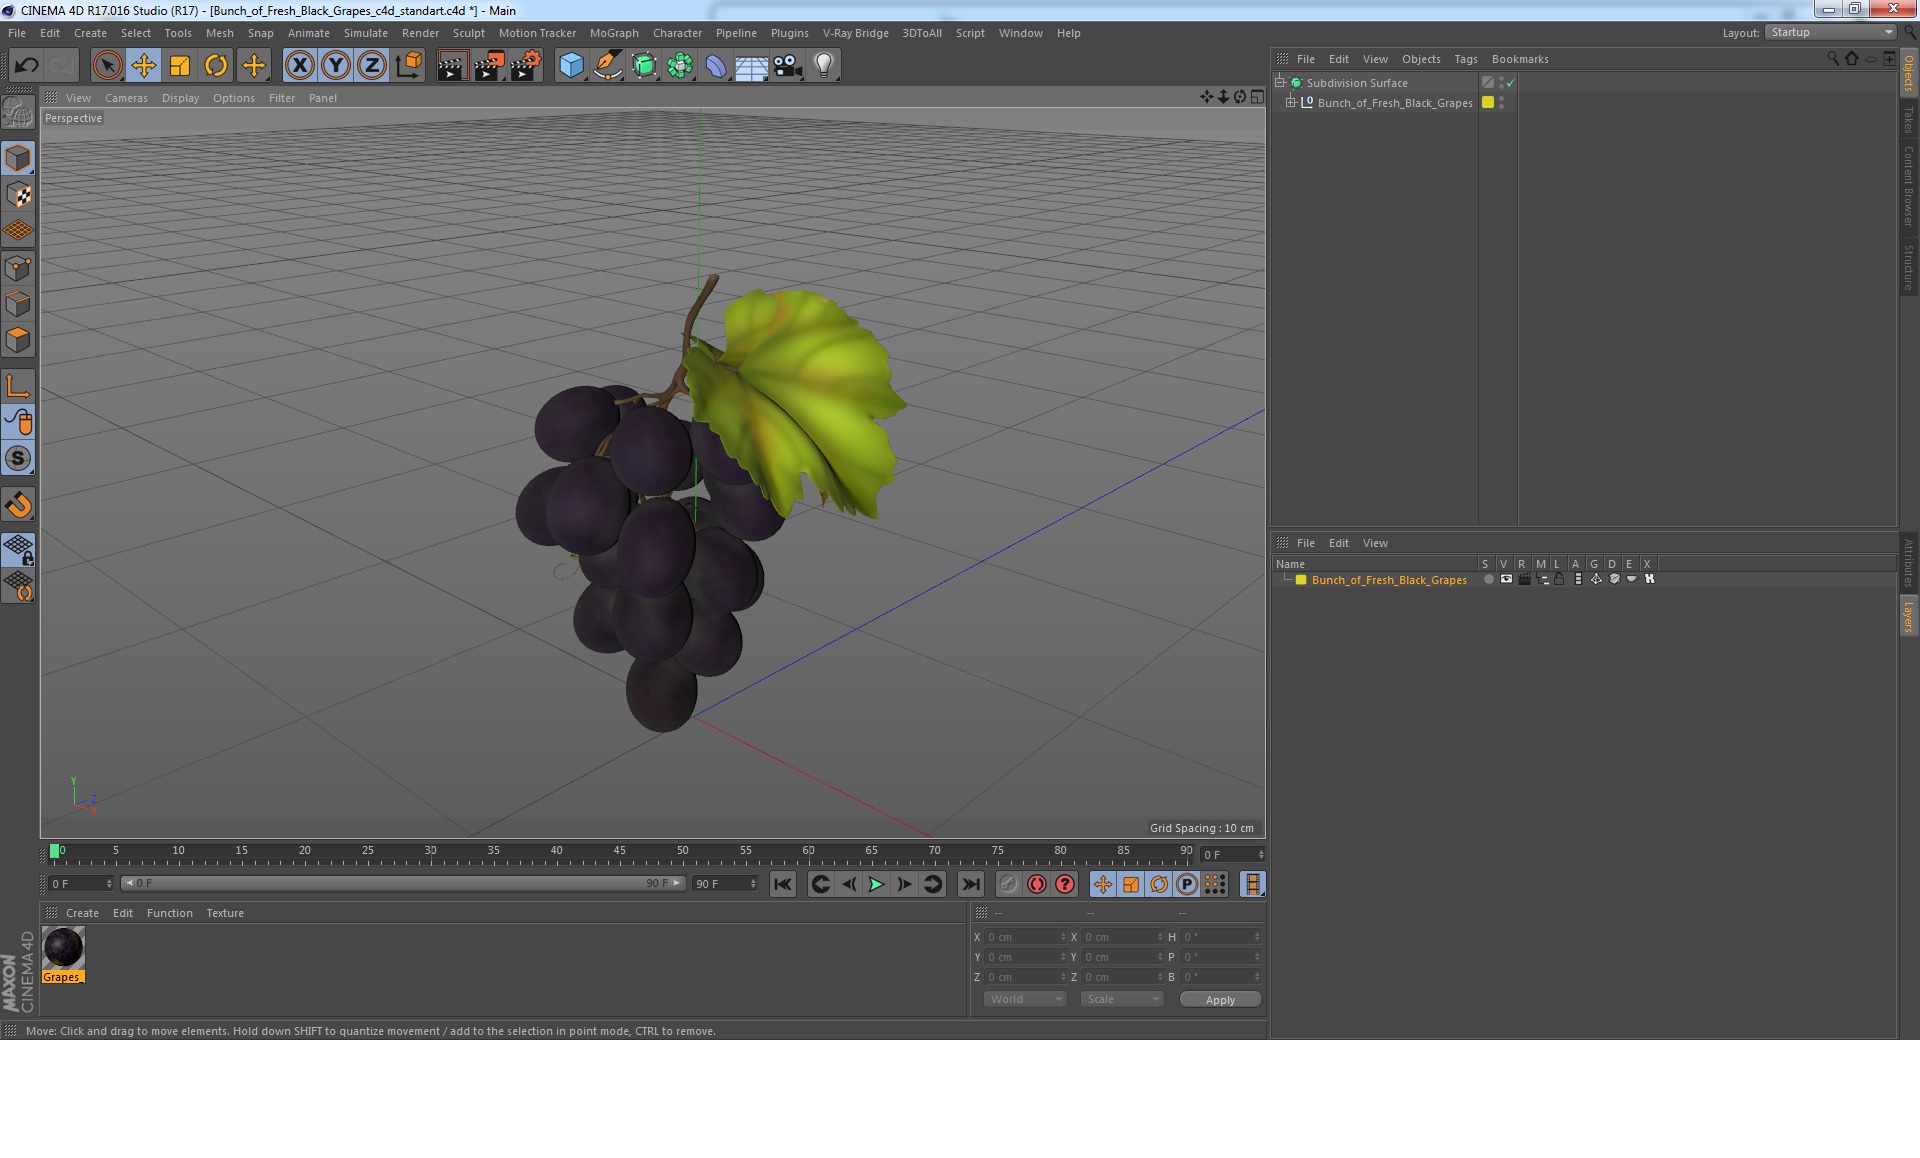Toggle X axis lock

coord(299,66)
